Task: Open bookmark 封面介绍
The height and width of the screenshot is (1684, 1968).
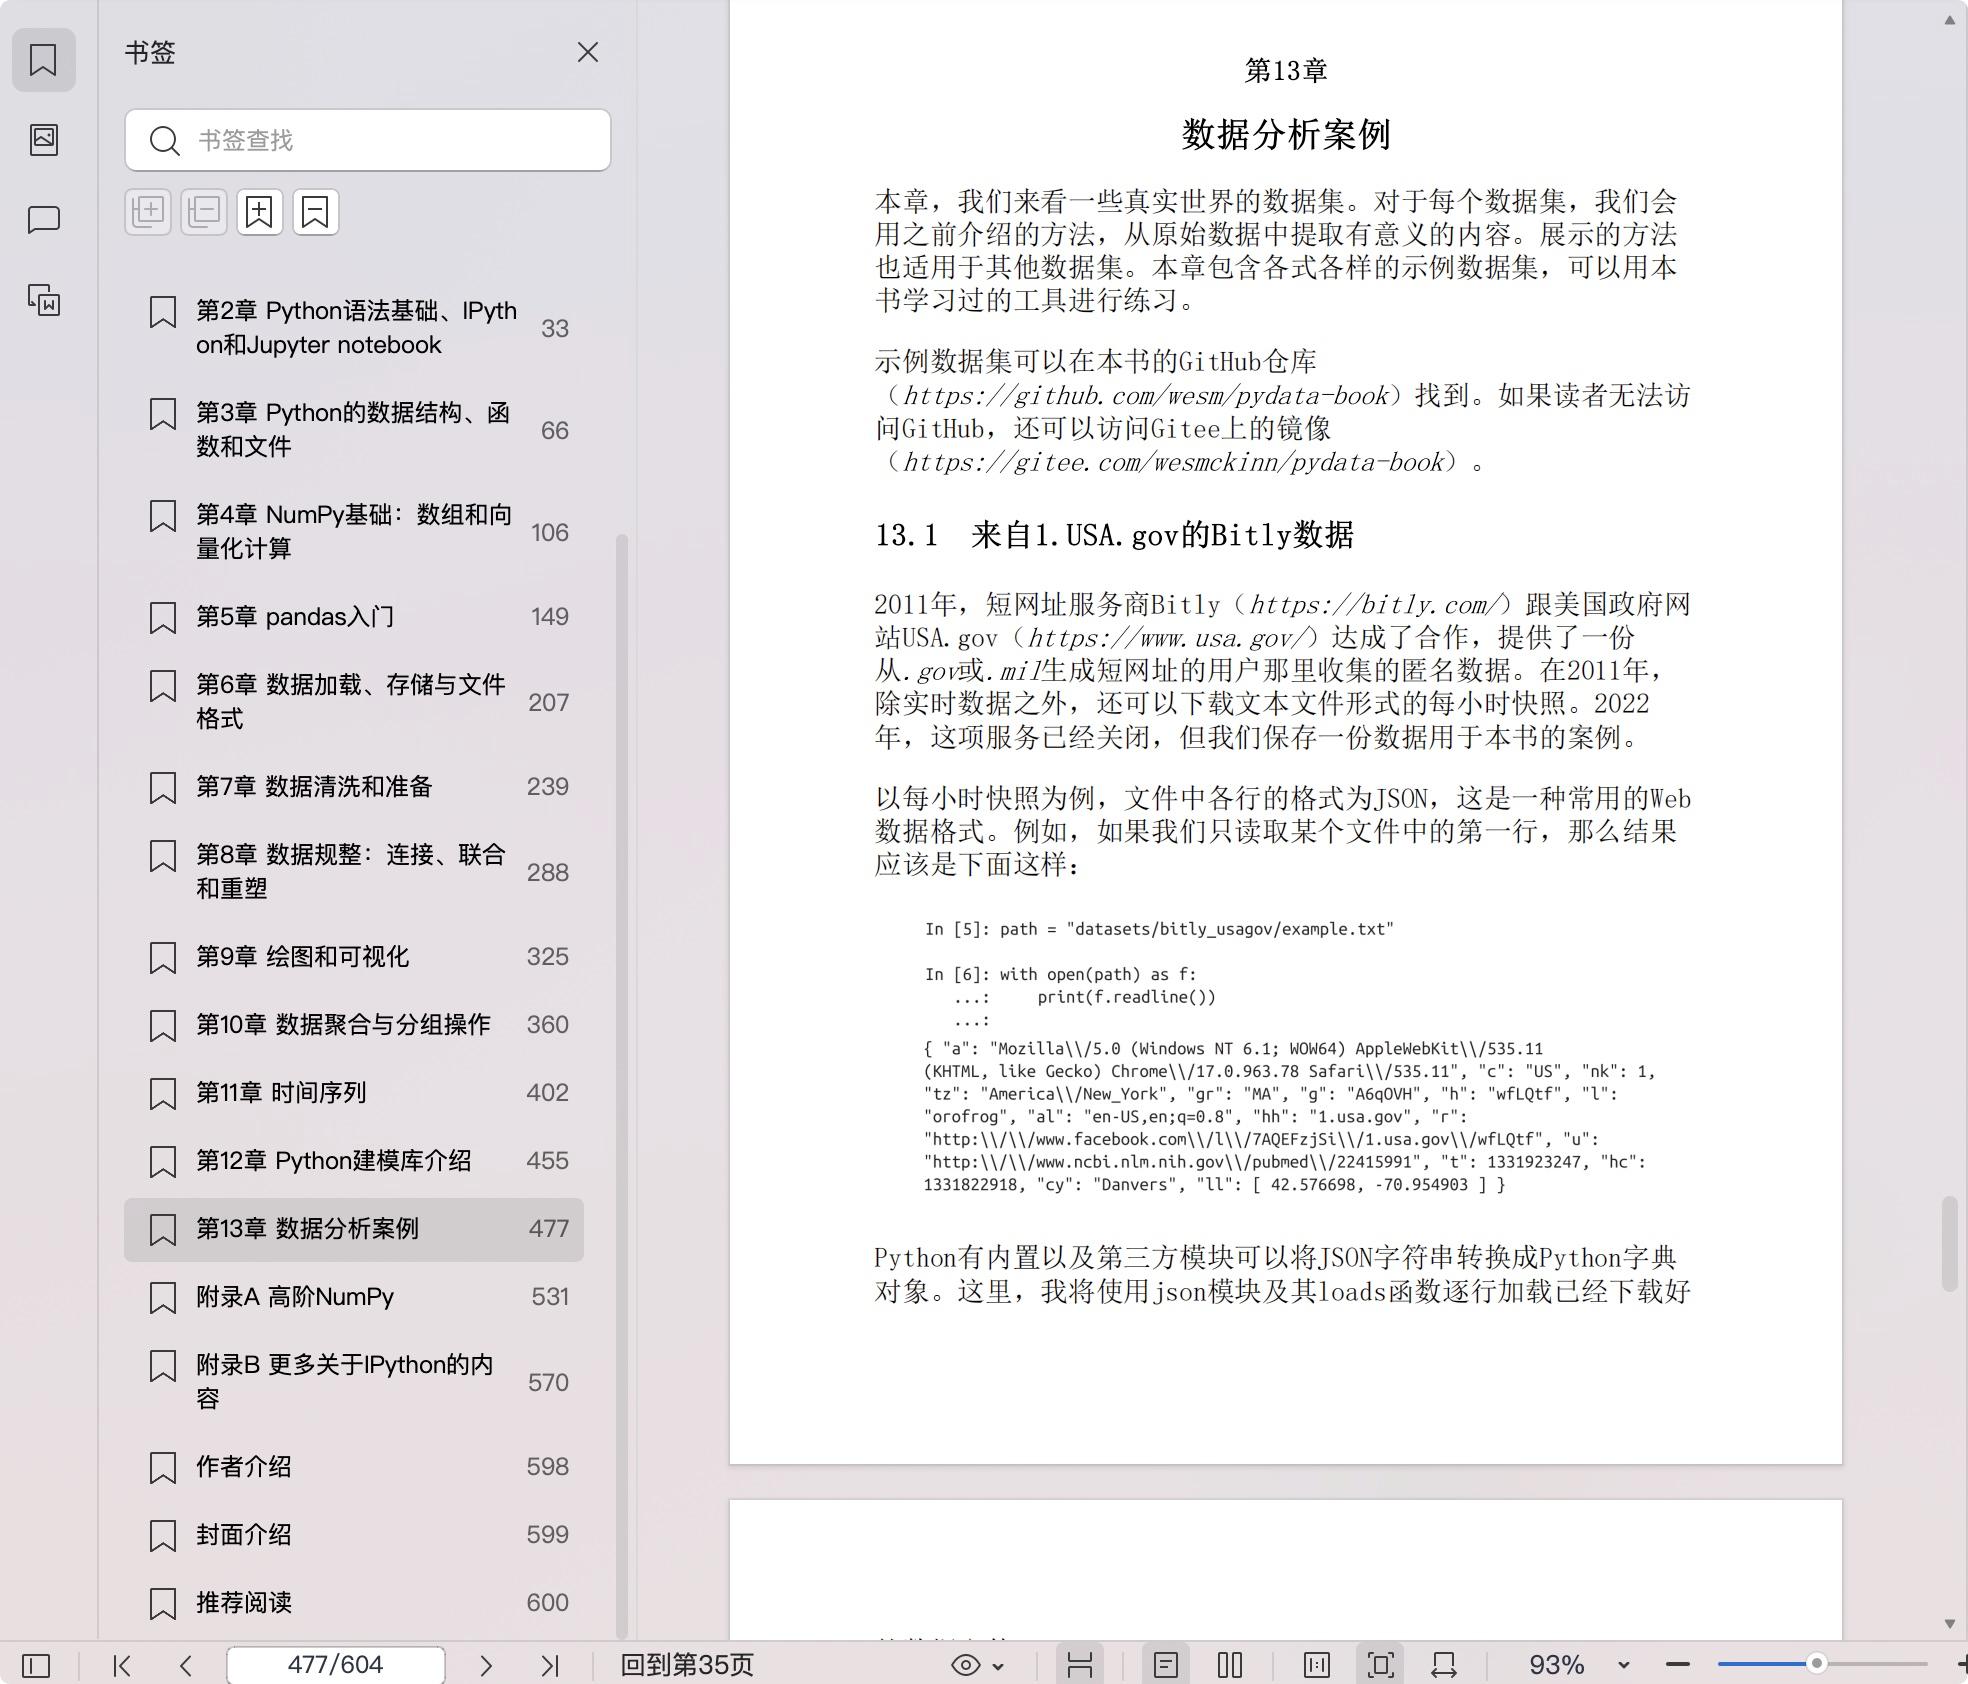Action: coord(354,1535)
